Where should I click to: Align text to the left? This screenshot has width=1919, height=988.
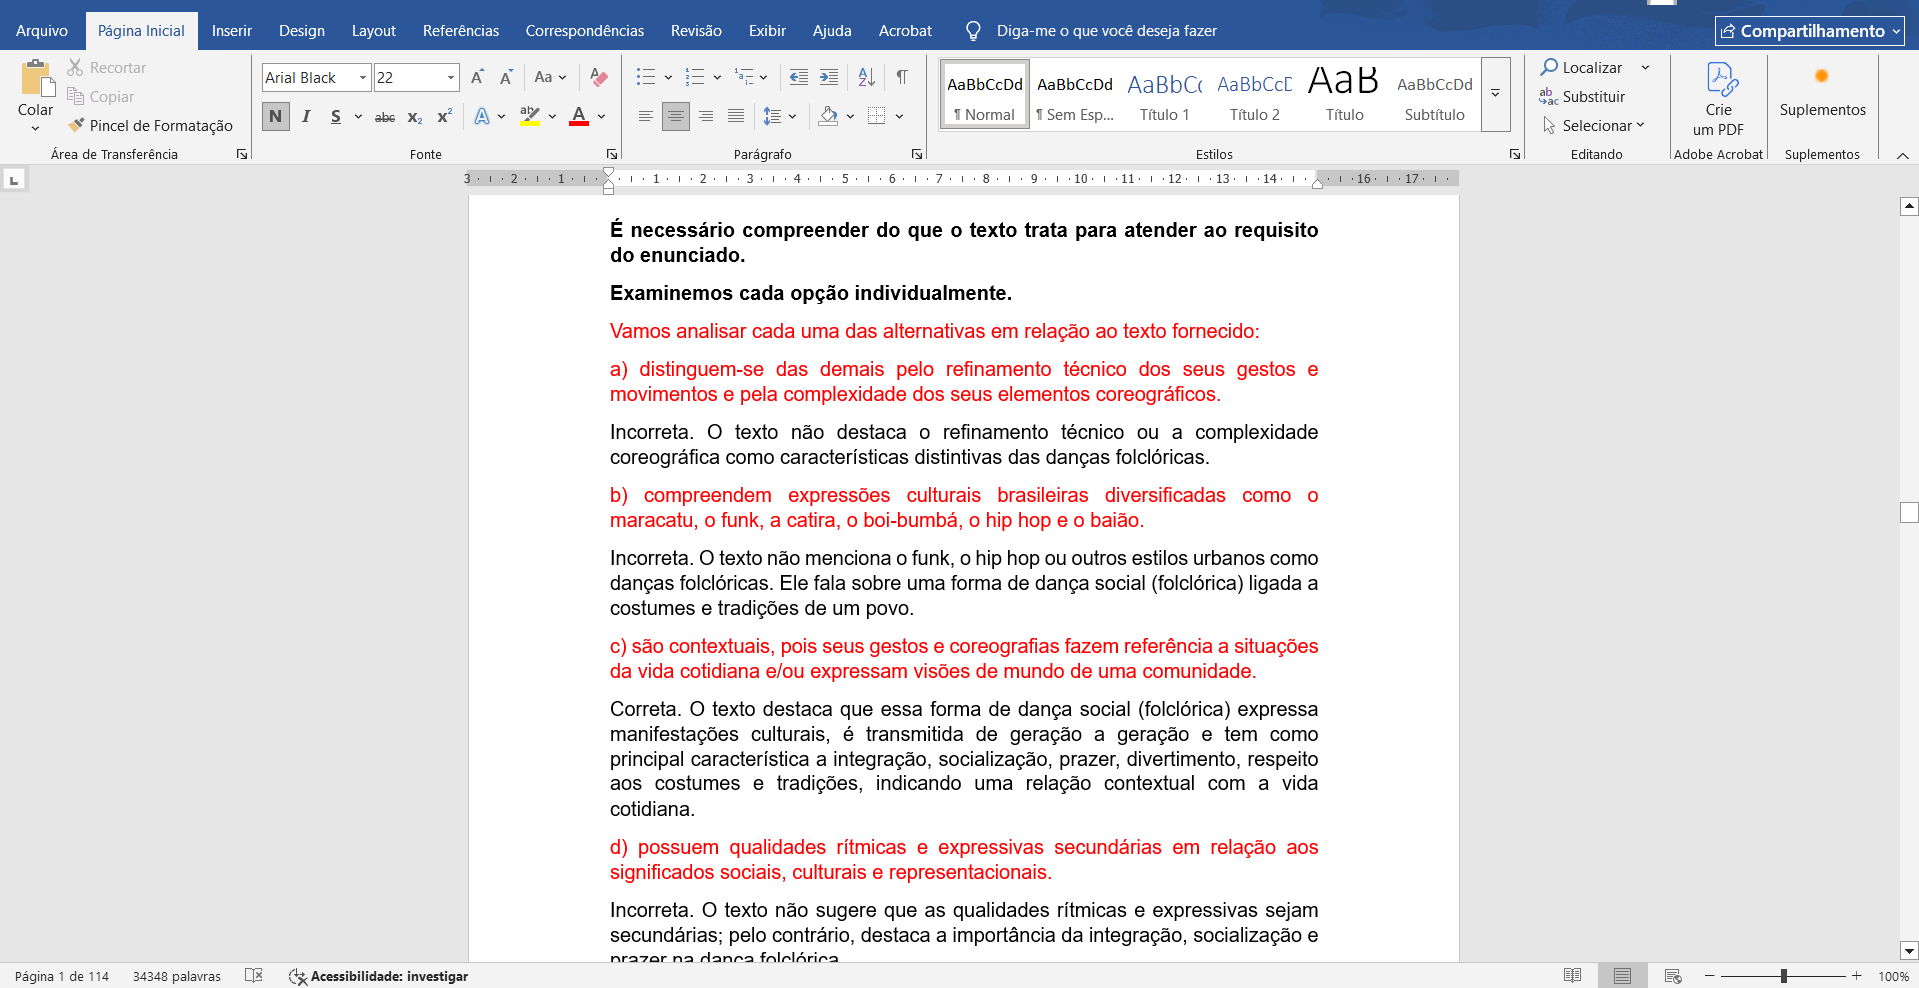pos(646,116)
